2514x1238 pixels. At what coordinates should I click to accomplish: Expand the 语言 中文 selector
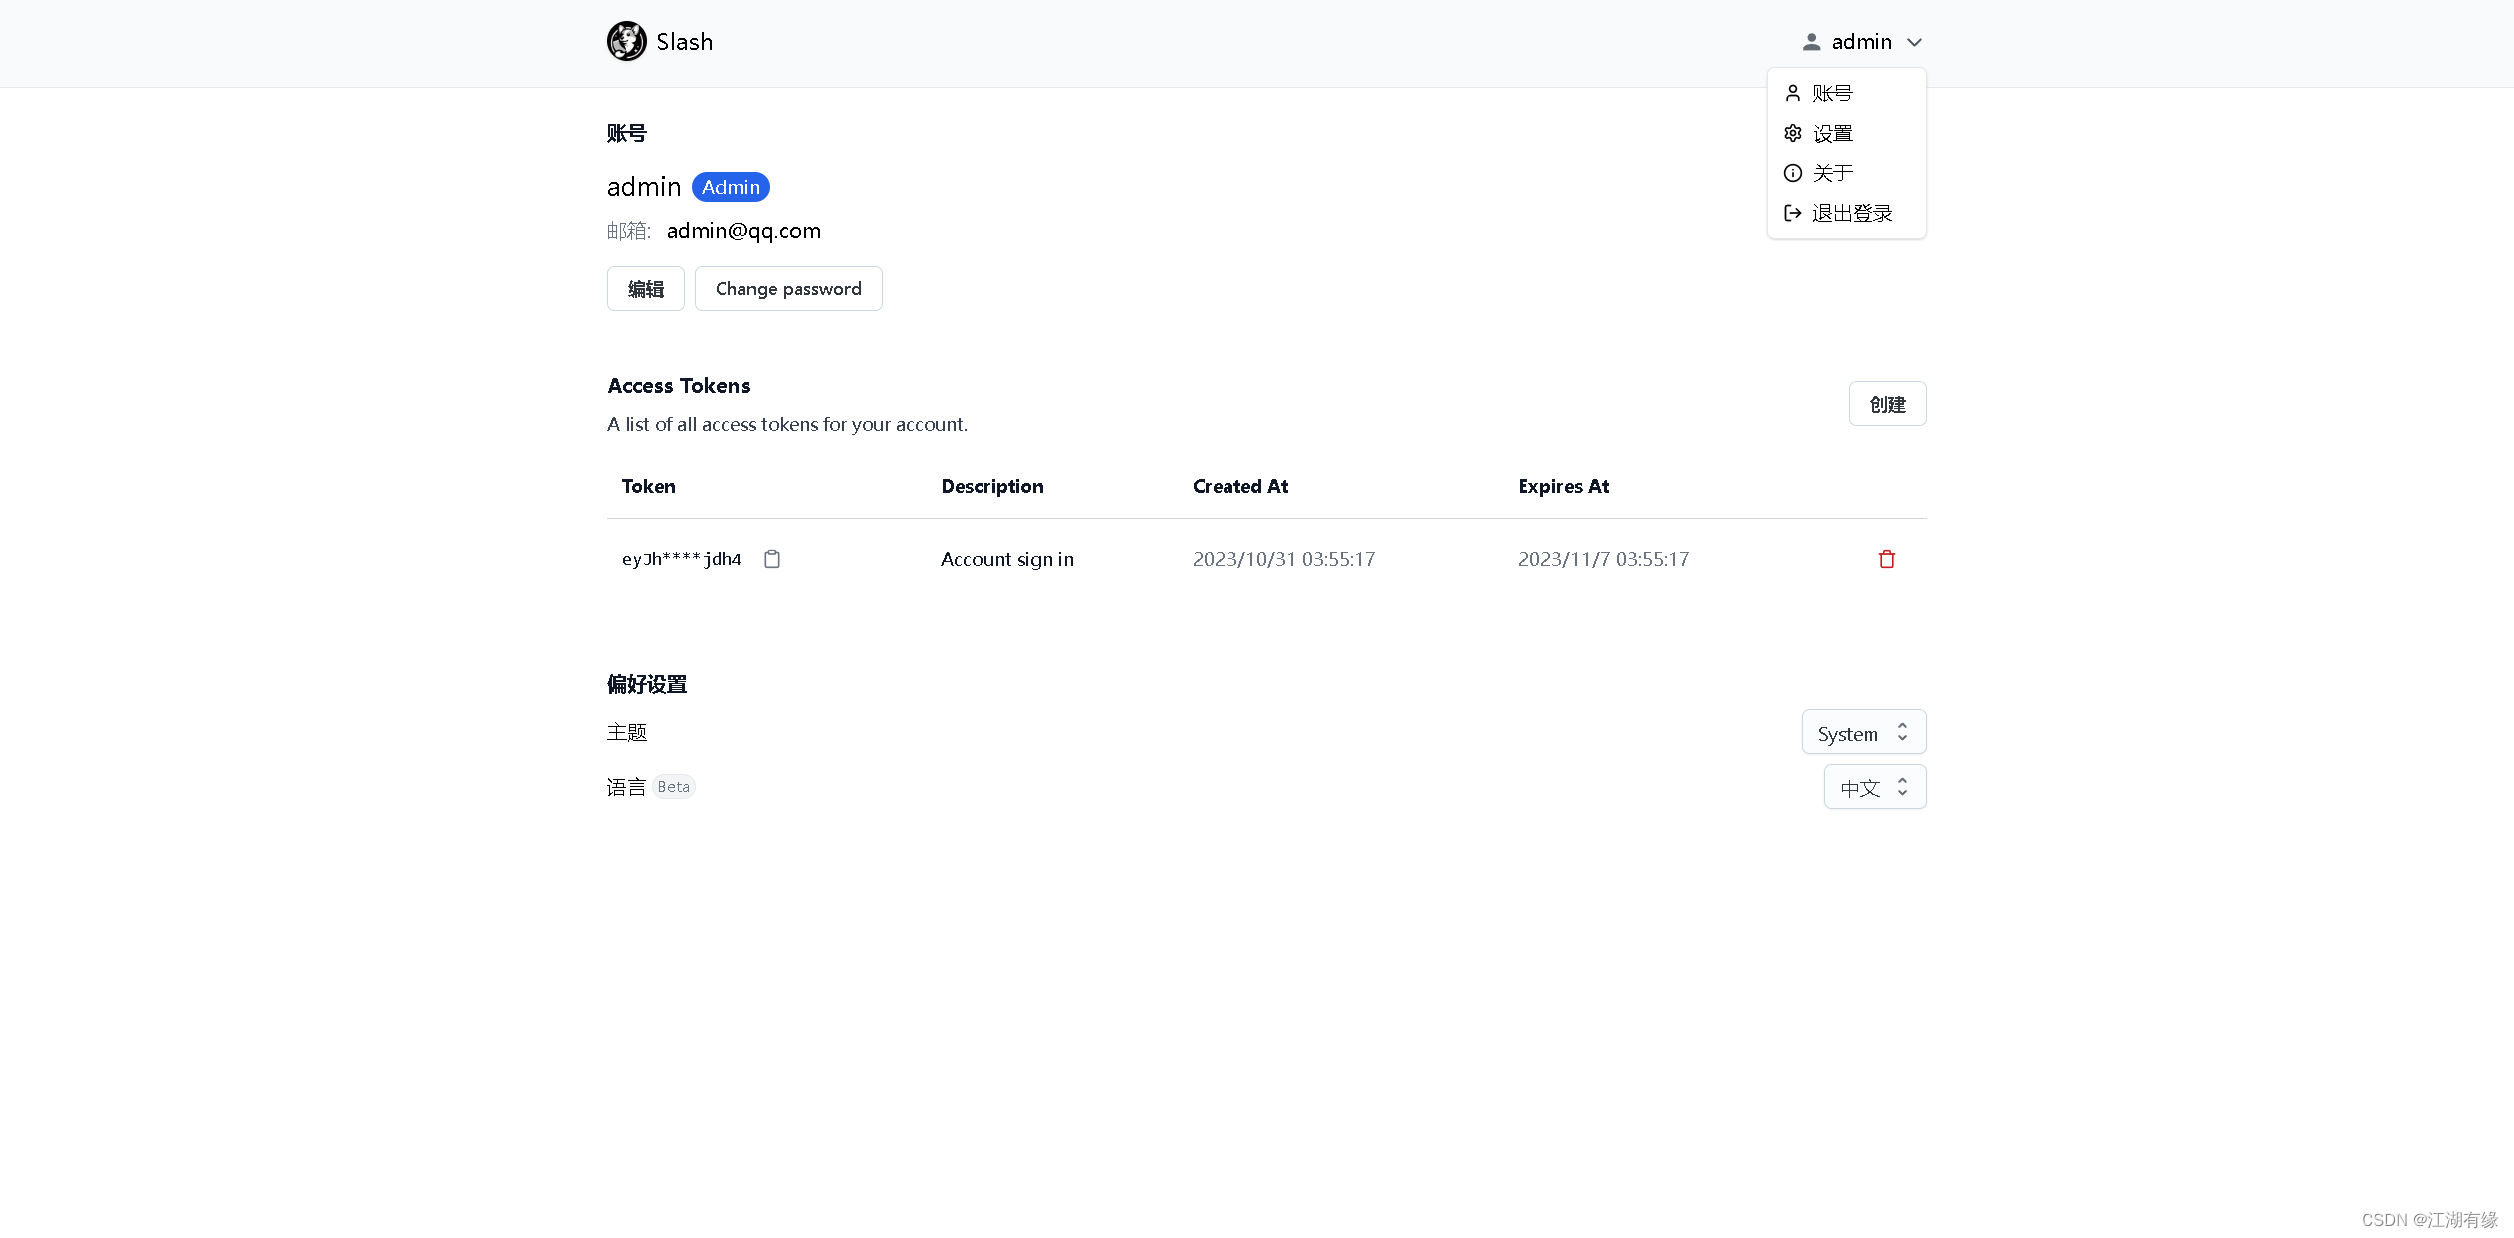pos(1873,786)
